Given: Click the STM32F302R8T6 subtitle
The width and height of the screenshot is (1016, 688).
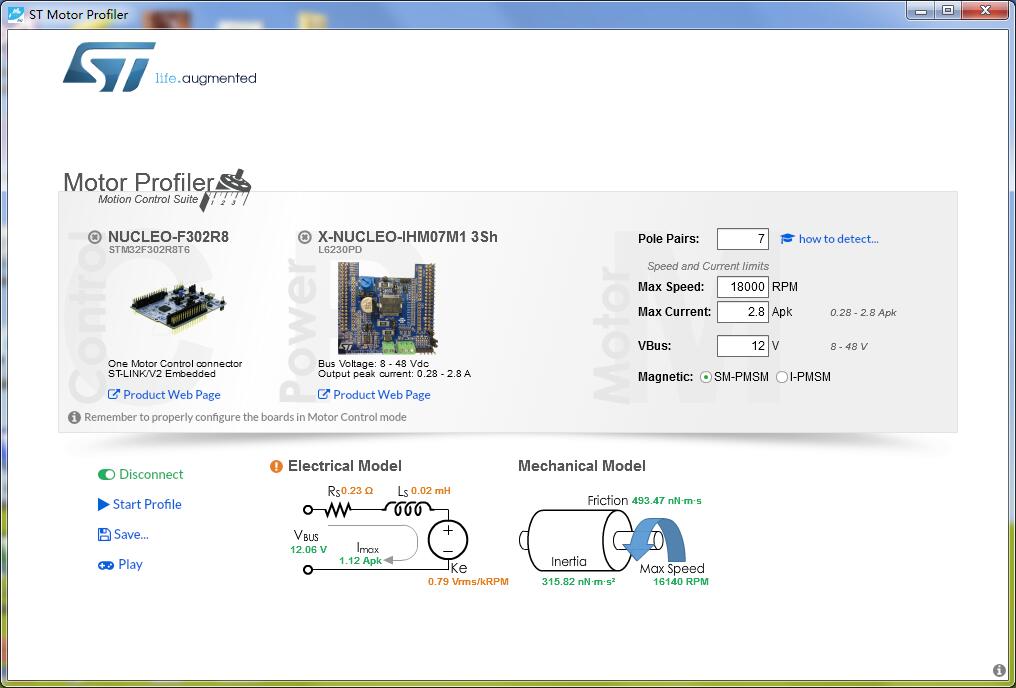Looking at the screenshot, I should click(x=149, y=250).
